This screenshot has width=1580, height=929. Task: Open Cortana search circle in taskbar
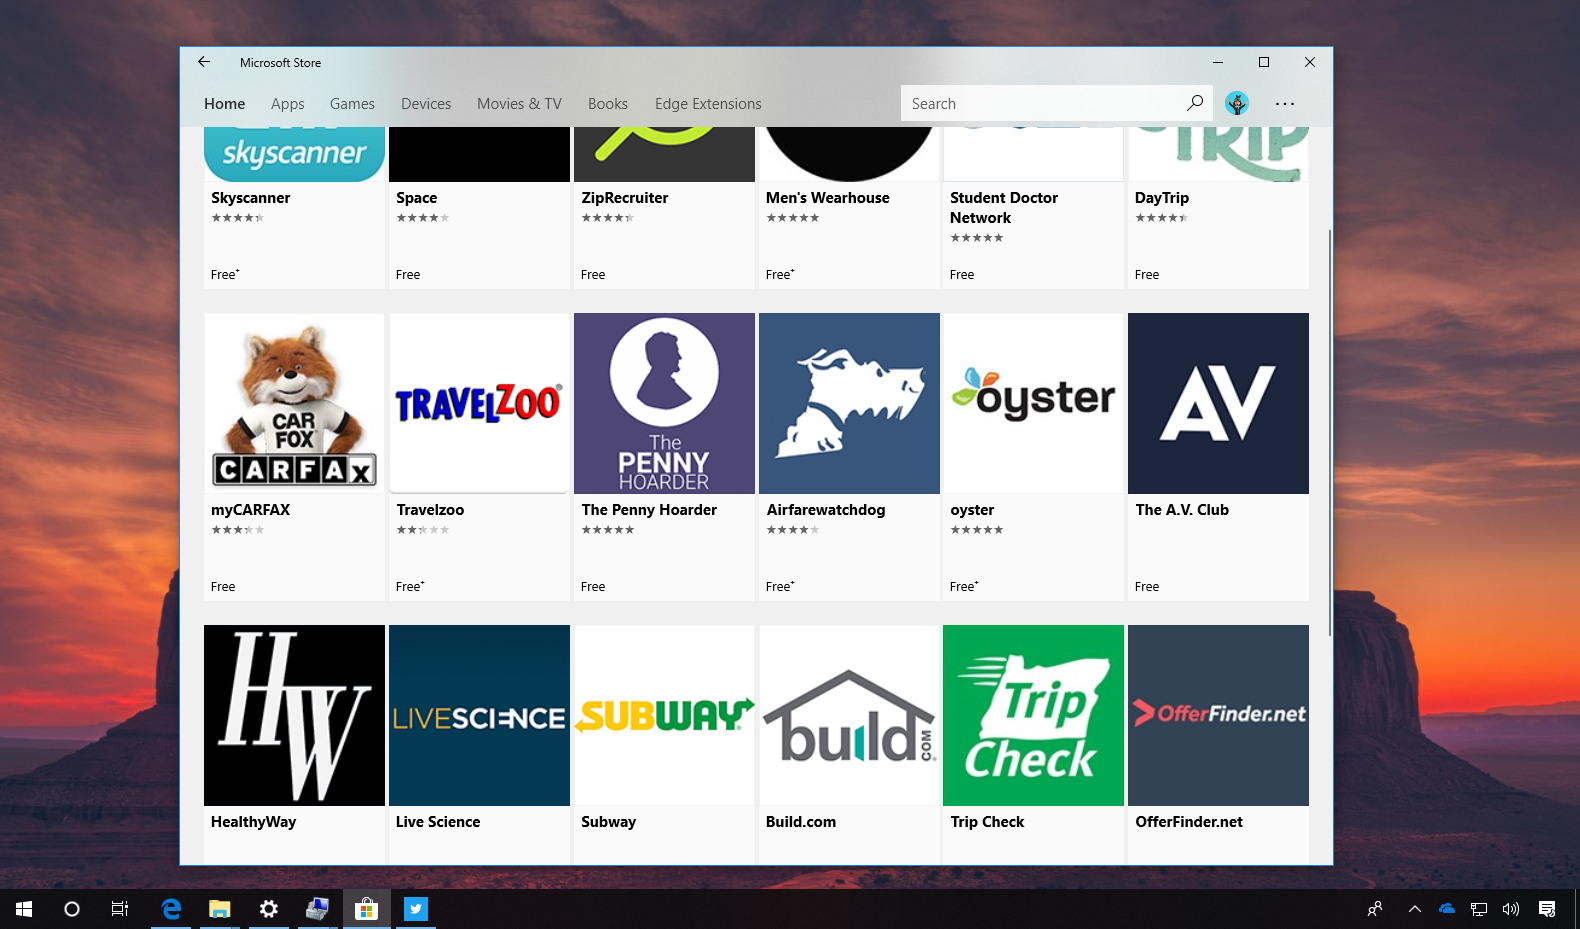click(72, 909)
